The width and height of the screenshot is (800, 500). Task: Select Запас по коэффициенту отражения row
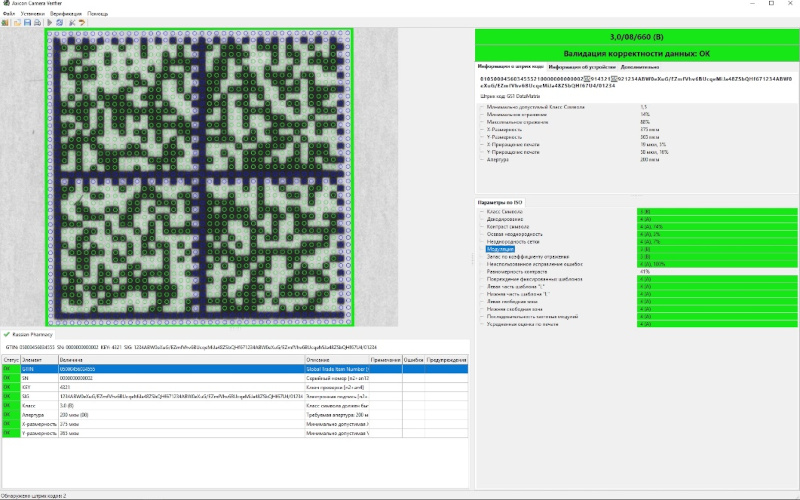pyautogui.click(x=638, y=257)
